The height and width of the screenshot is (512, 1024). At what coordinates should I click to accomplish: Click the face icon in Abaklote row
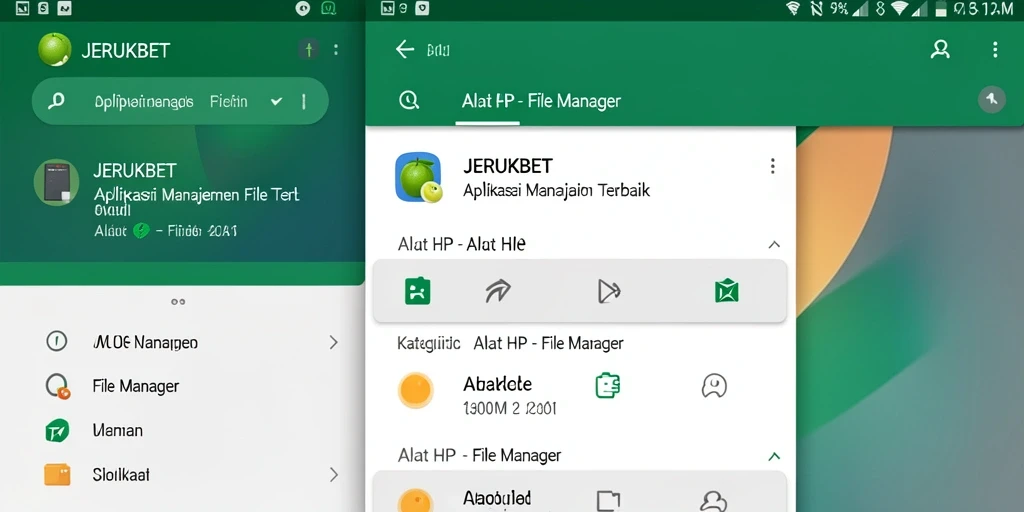(714, 385)
